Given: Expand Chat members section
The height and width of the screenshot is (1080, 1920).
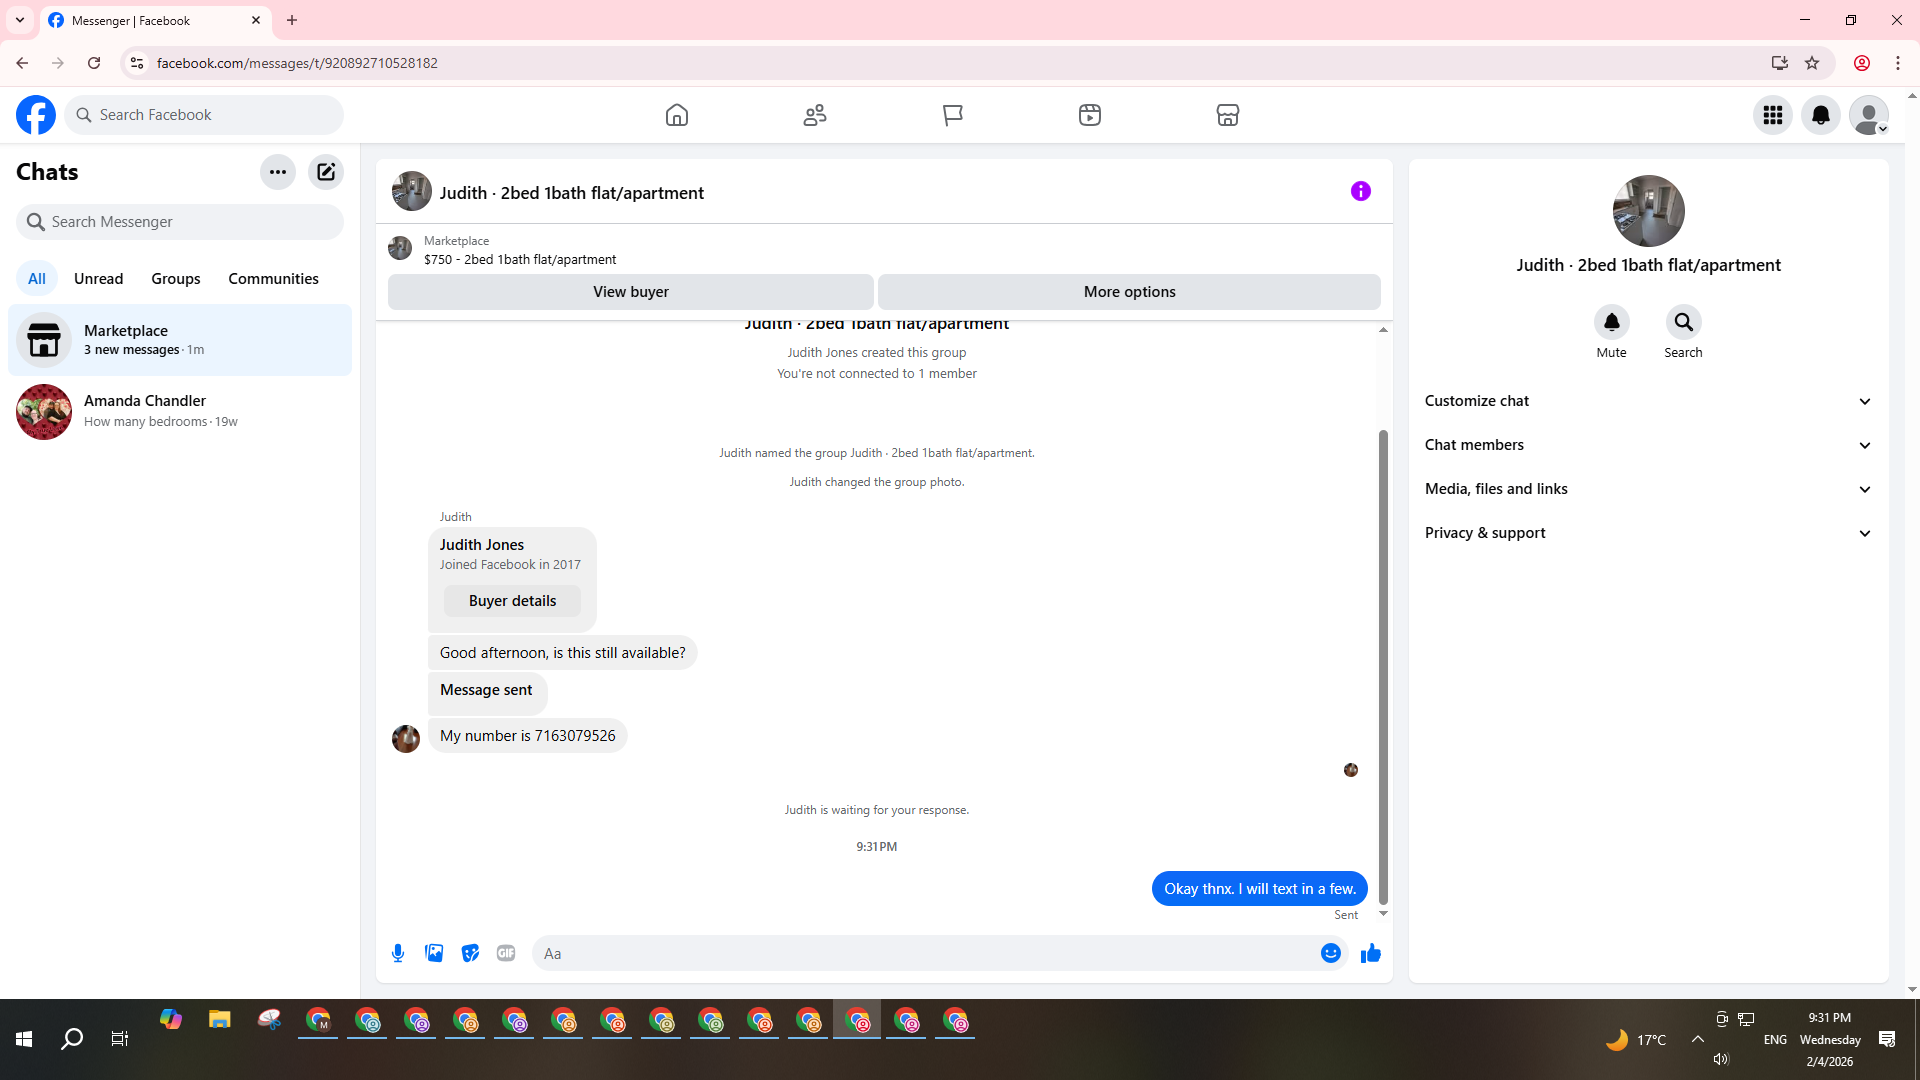Looking at the screenshot, I should pos(1647,445).
